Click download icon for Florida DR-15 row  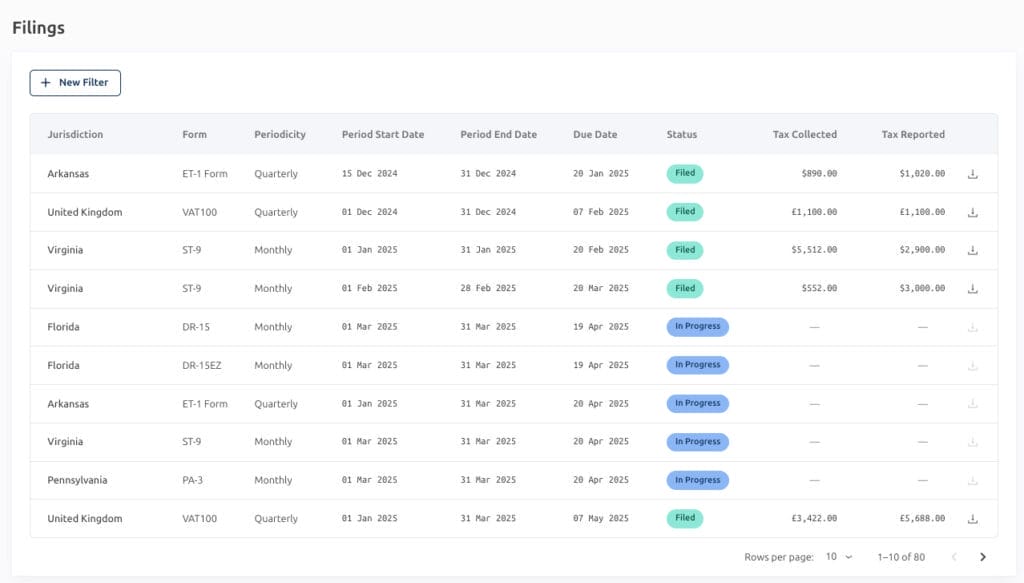coord(972,327)
